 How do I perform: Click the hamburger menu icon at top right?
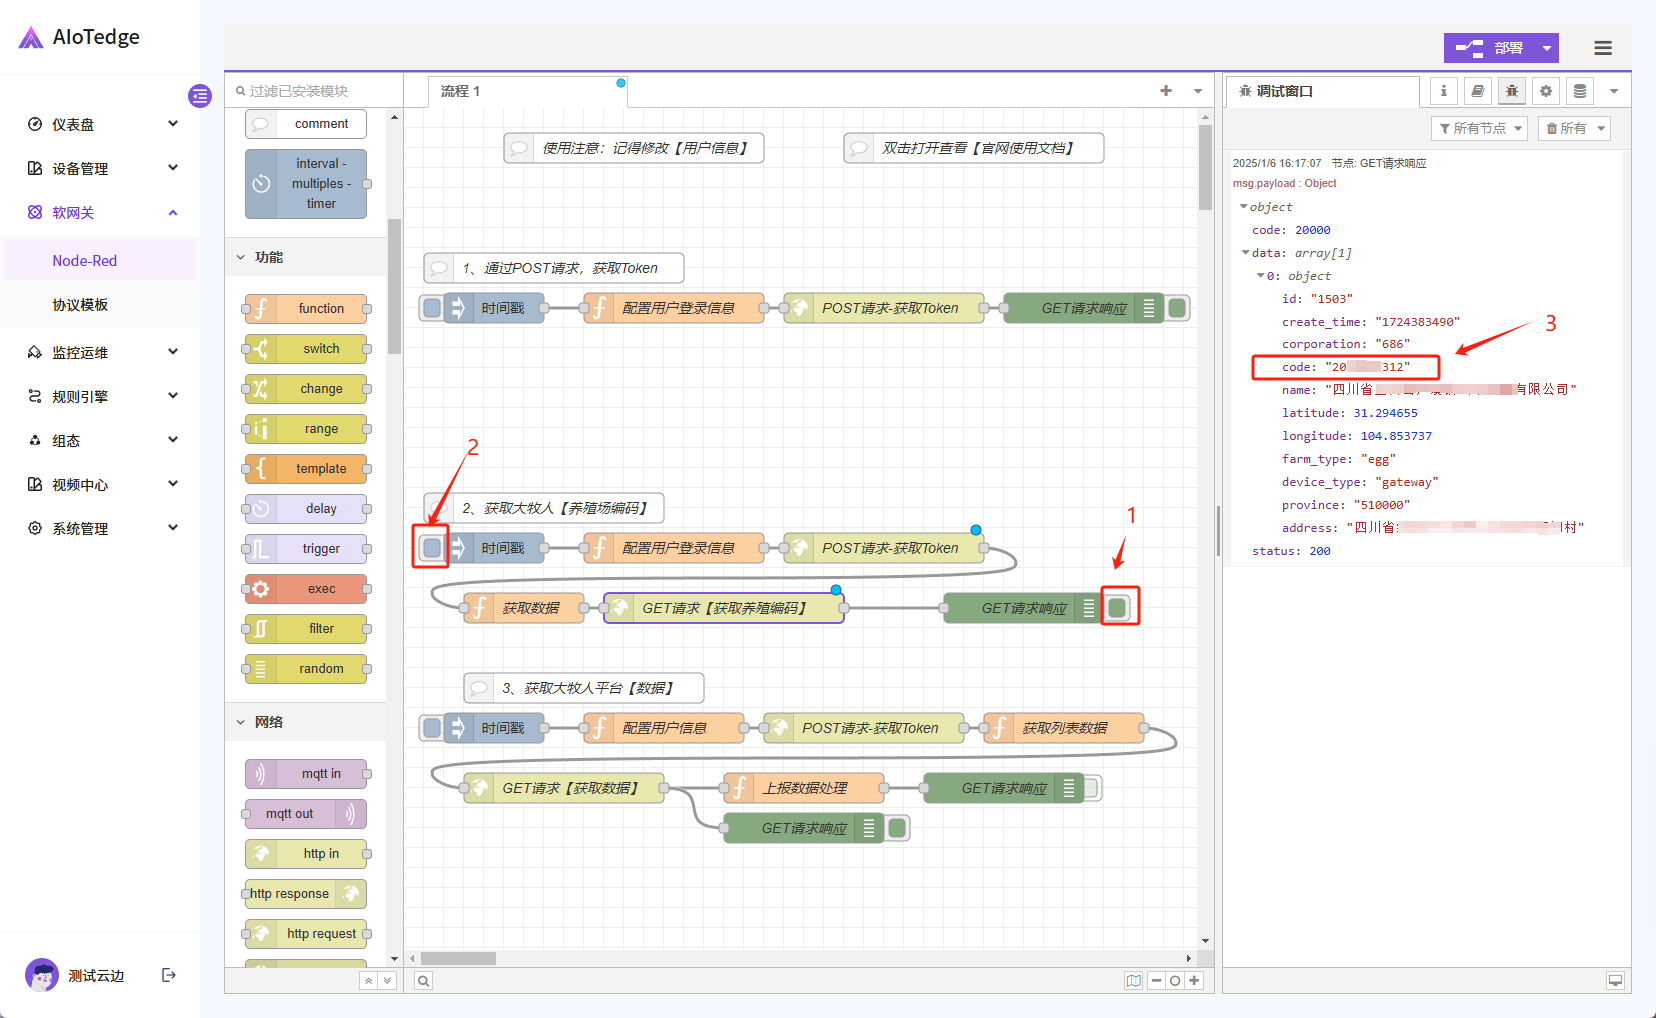click(1602, 48)
